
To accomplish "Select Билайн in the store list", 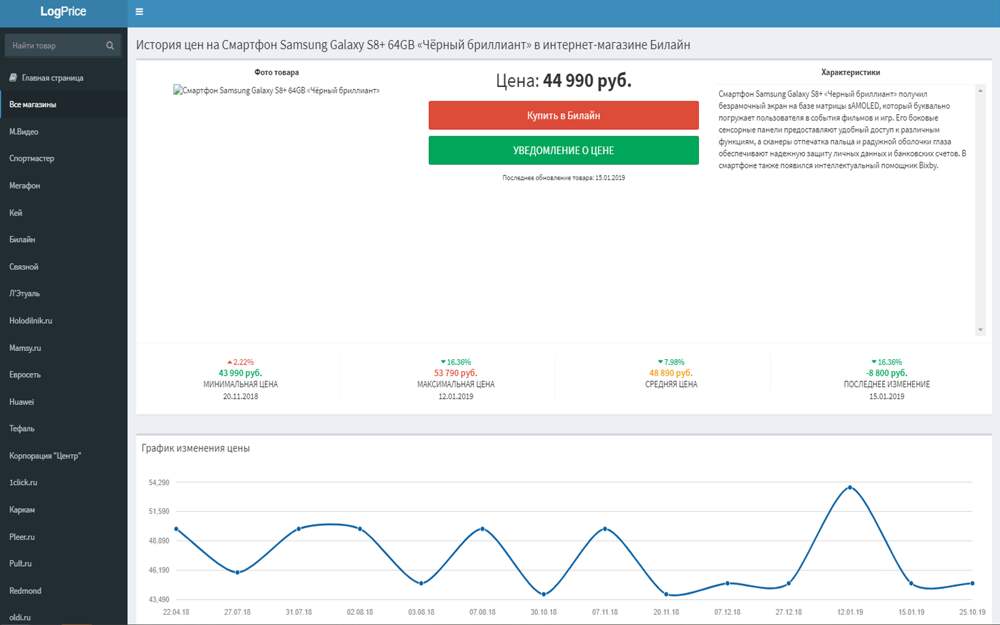I will (22, 240).
